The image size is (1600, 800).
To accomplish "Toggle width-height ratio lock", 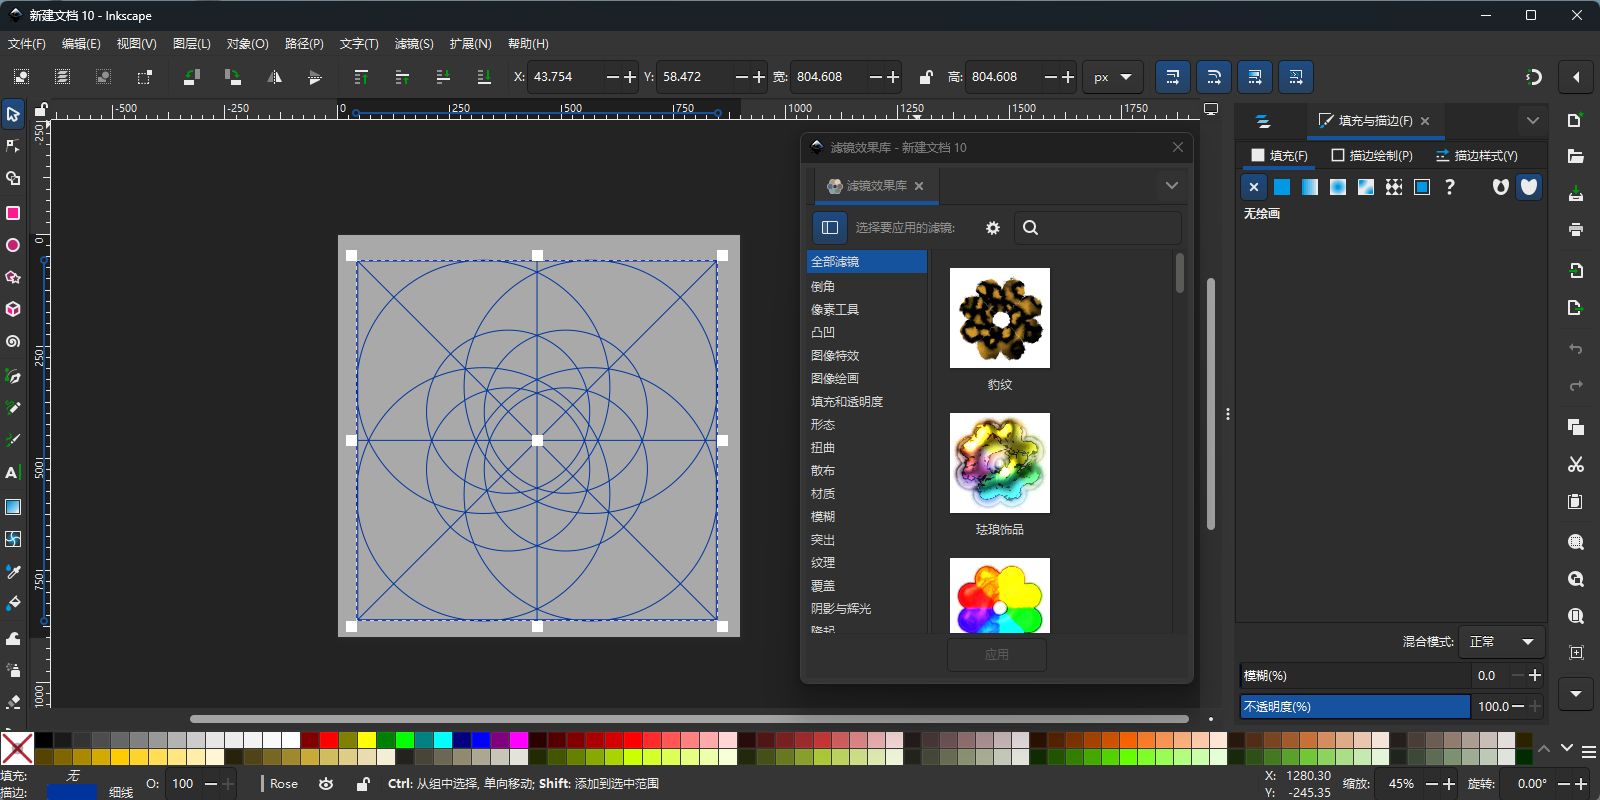I will tap(926, 77).
